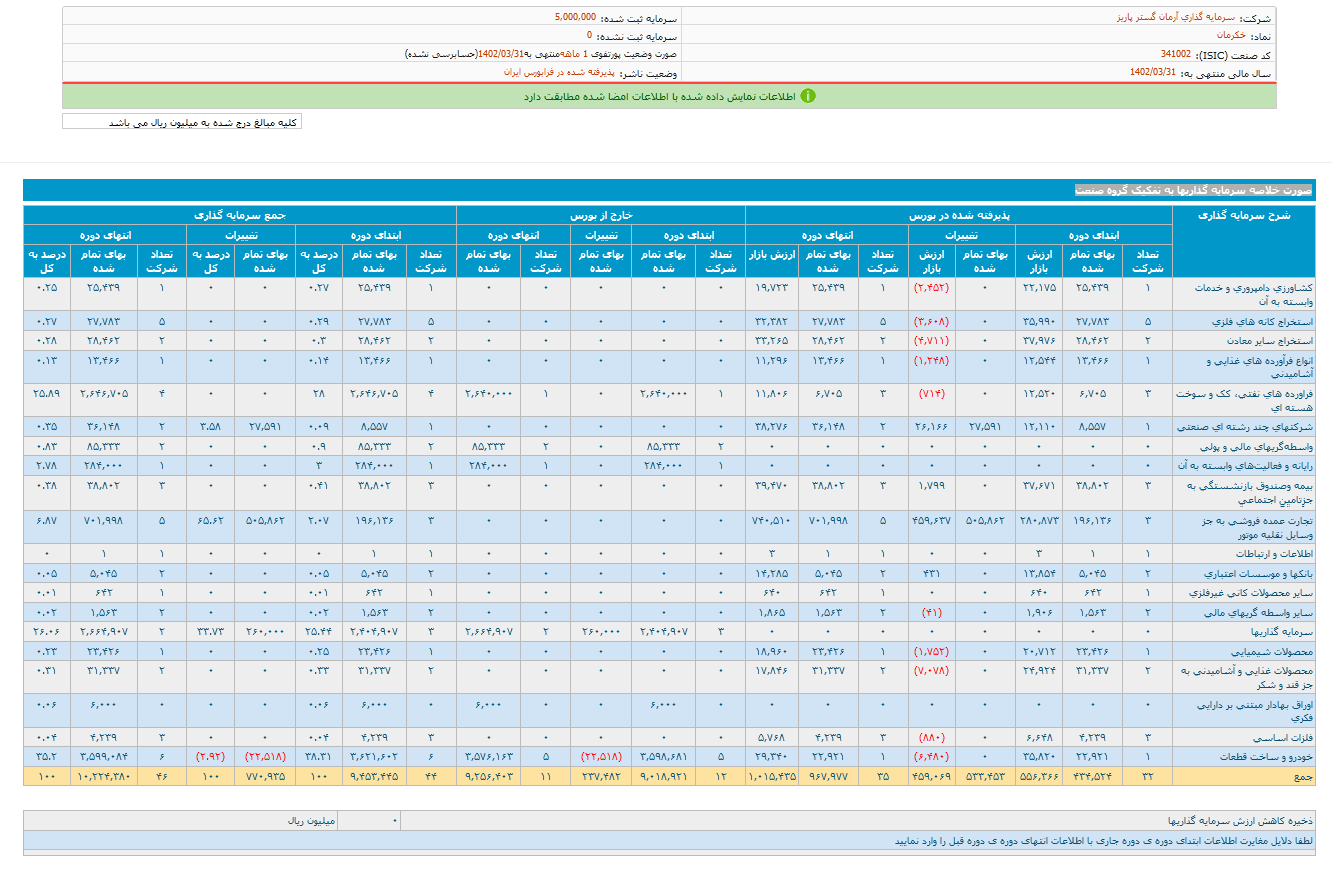Click the جمع total row label
Image resolution: width=1333 pixels, height=872 pixels.
[1300, 775]
